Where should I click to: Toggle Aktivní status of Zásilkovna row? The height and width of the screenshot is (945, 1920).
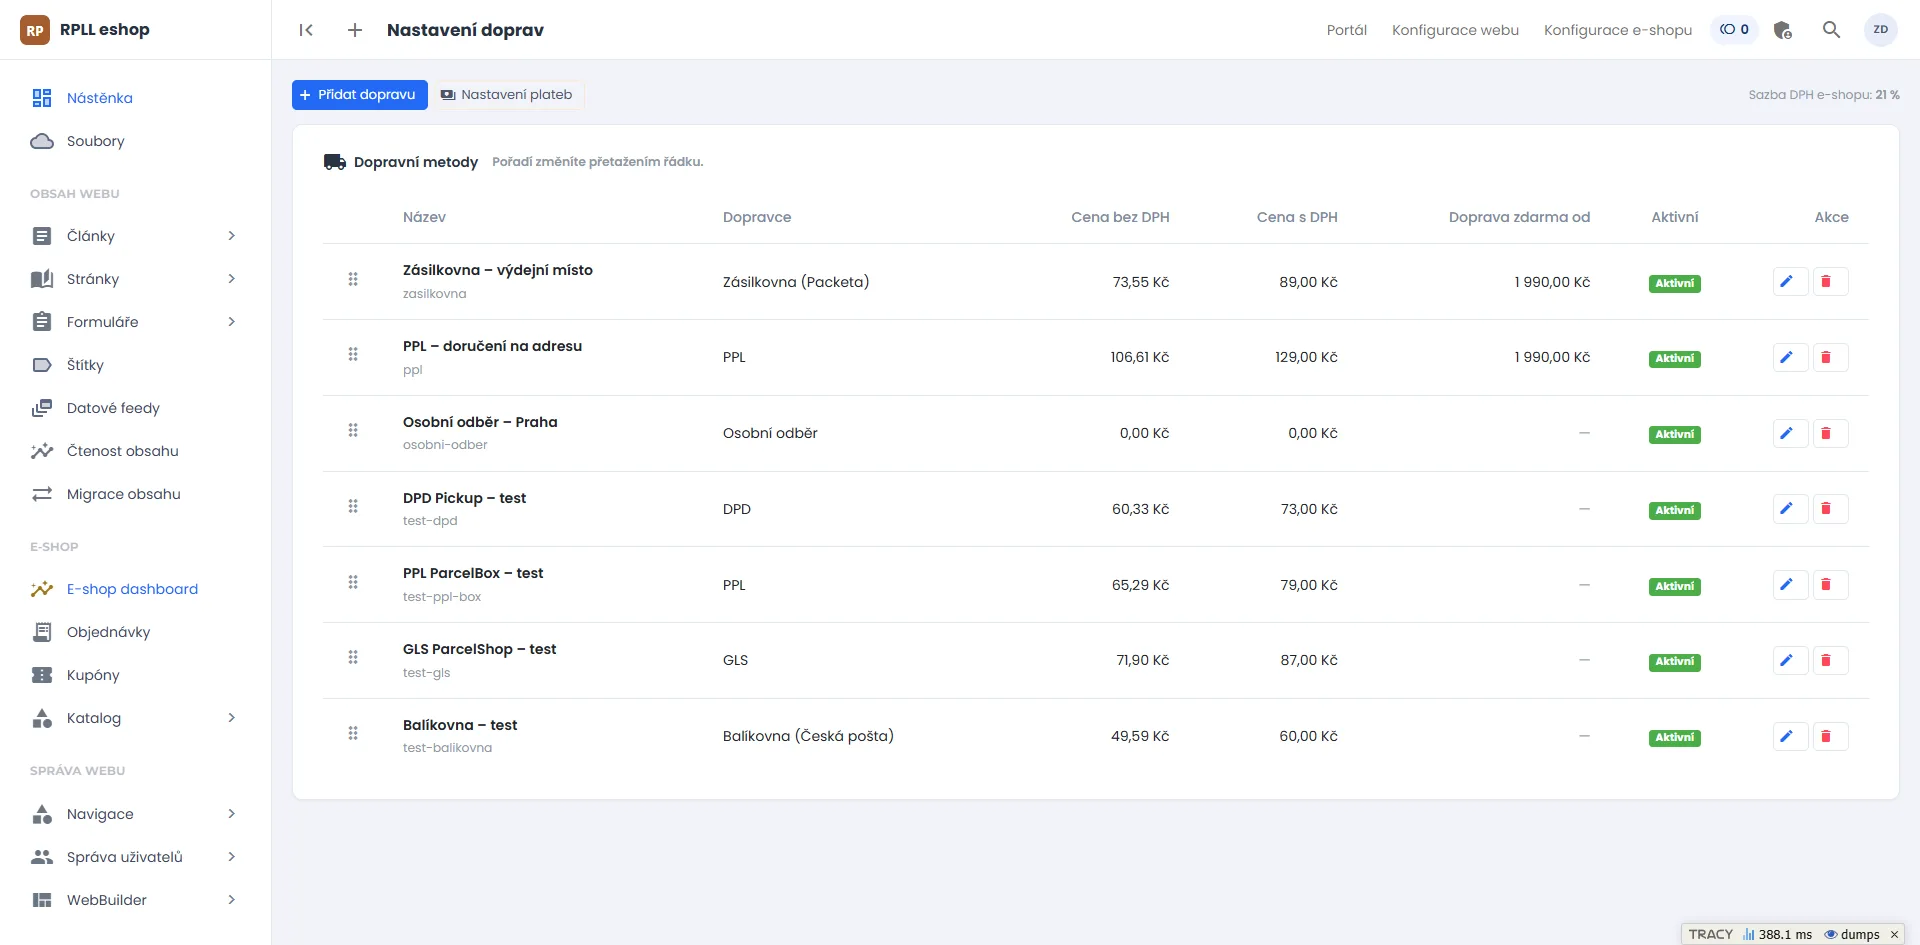1675,283
